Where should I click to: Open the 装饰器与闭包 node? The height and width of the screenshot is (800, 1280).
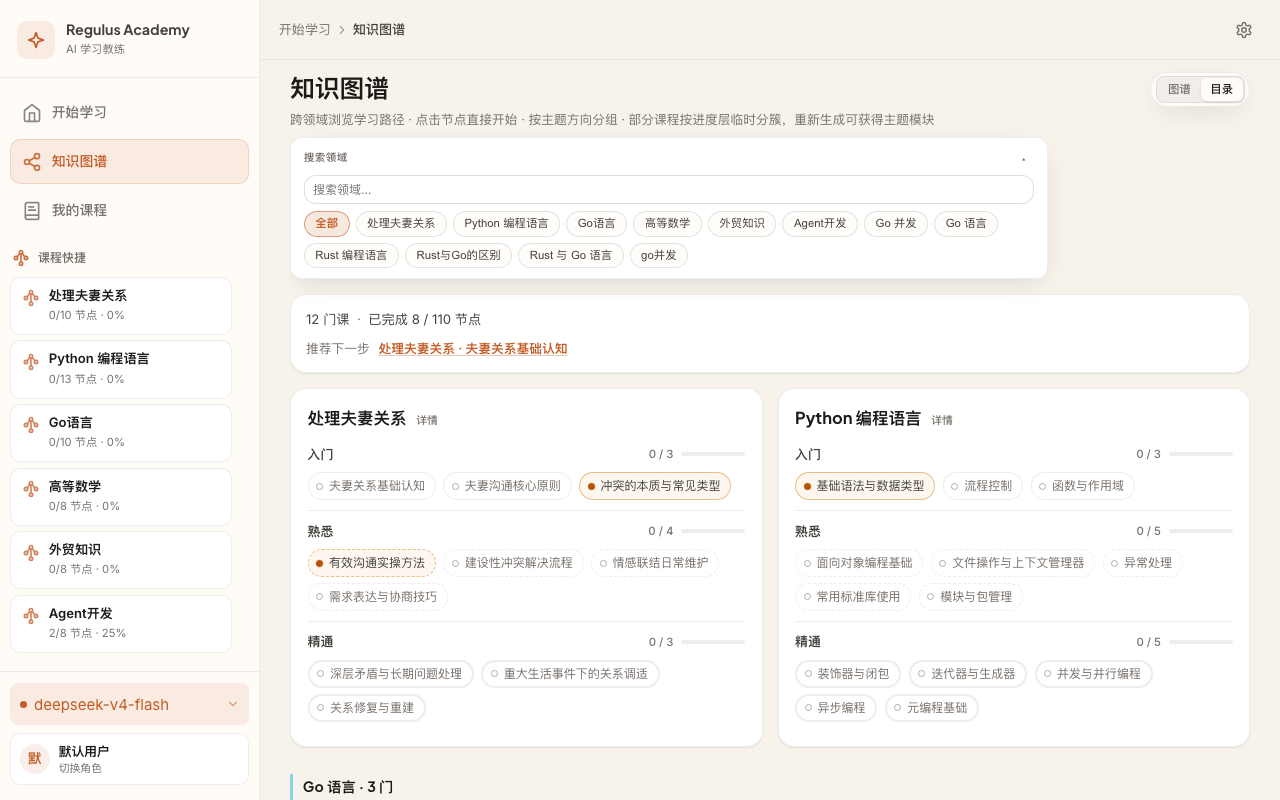click(x=848, y=674)
